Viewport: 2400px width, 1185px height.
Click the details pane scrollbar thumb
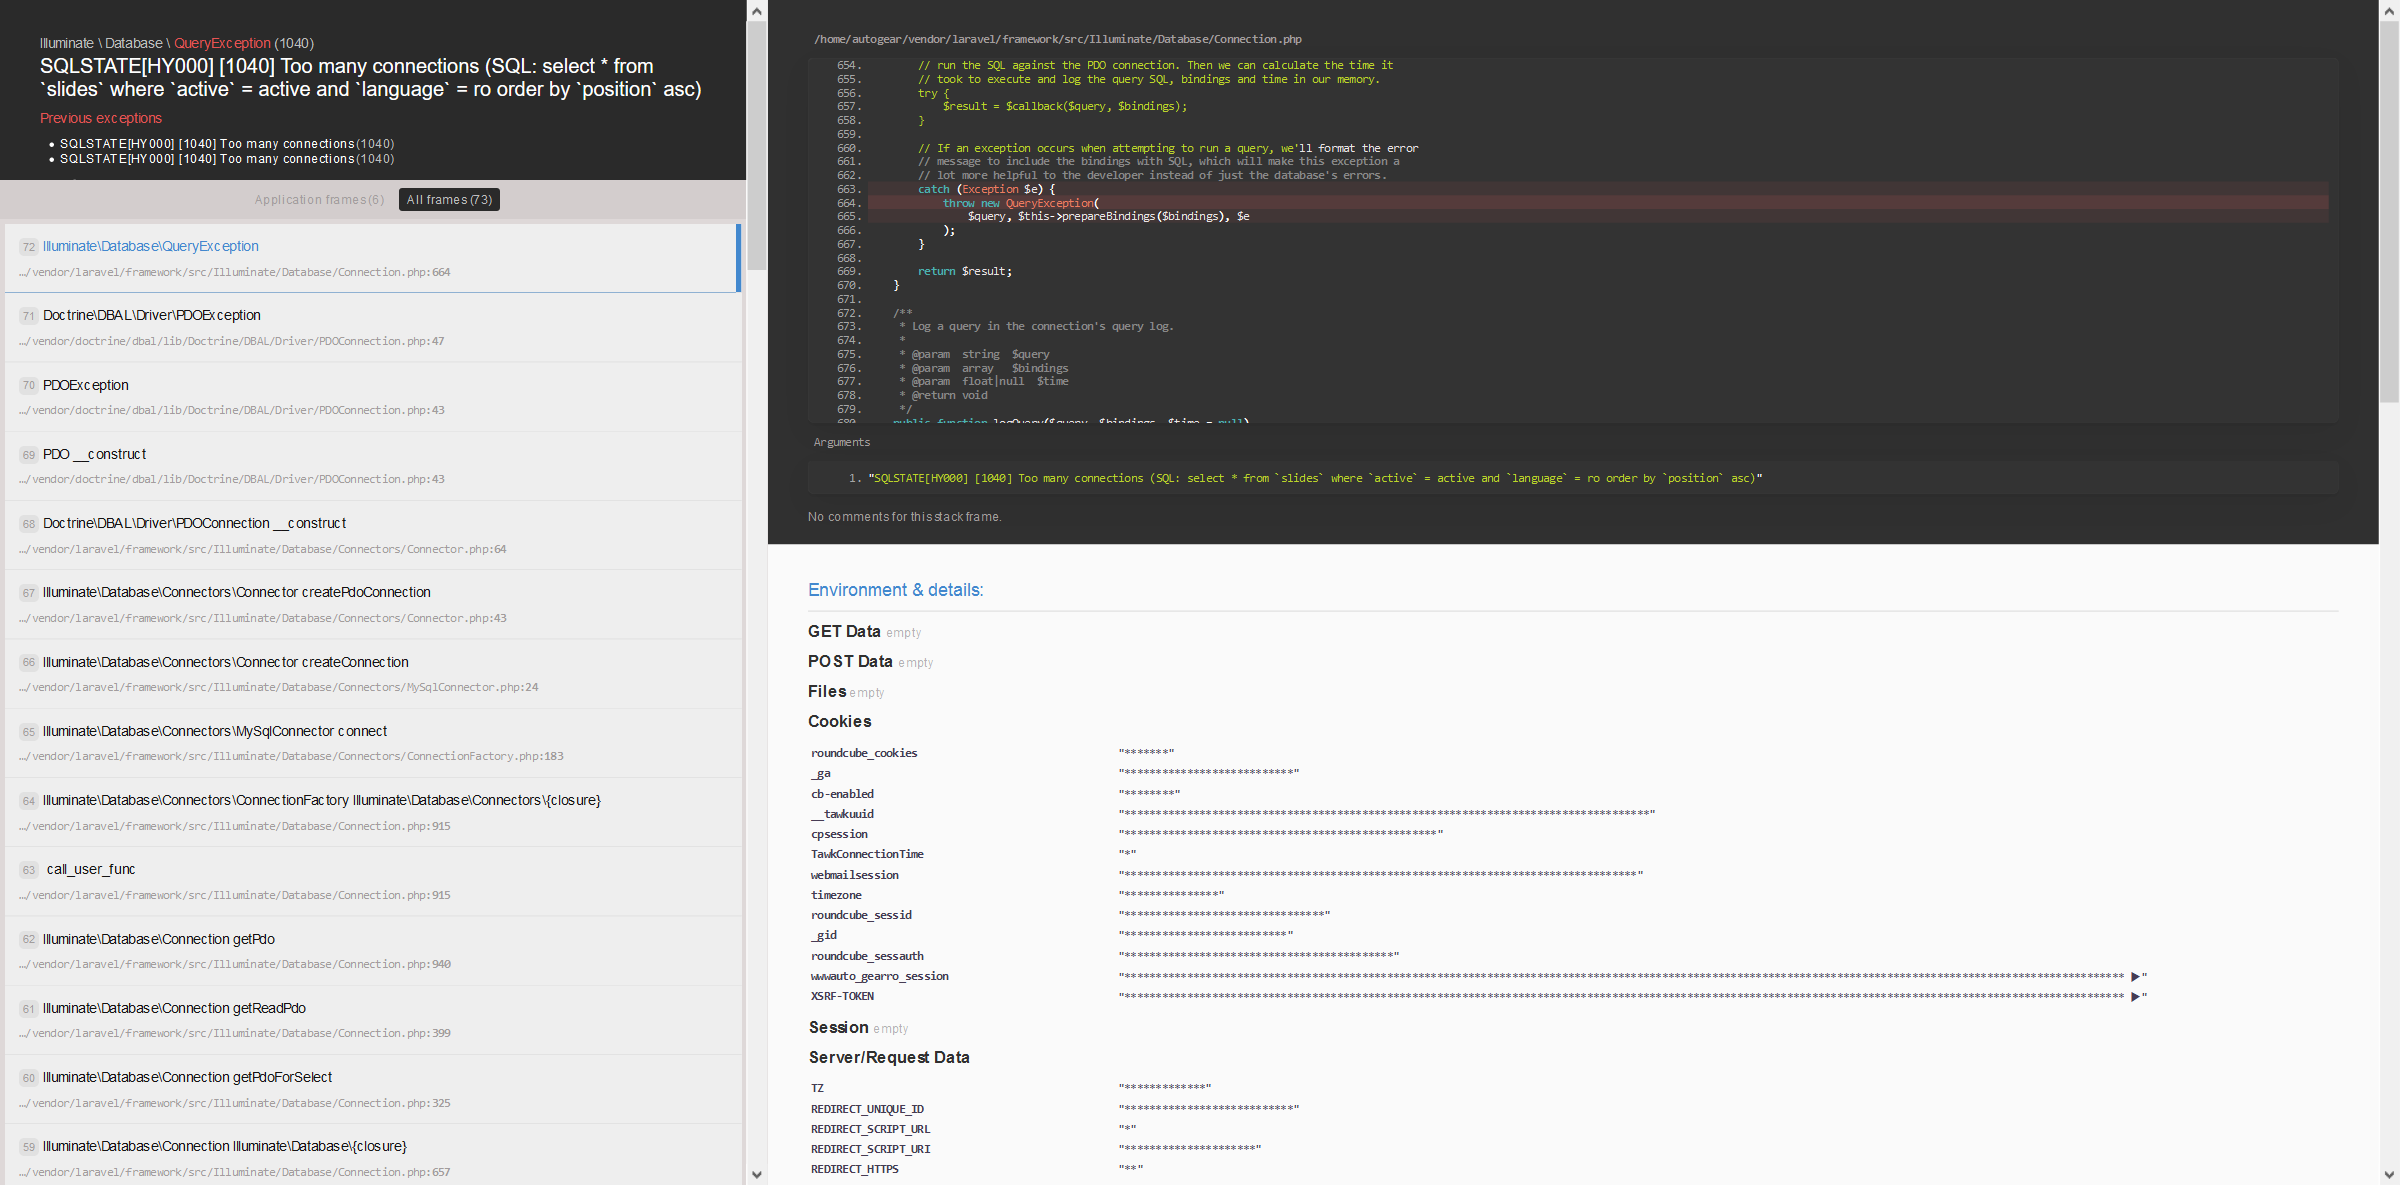[x=2389, y=212]
